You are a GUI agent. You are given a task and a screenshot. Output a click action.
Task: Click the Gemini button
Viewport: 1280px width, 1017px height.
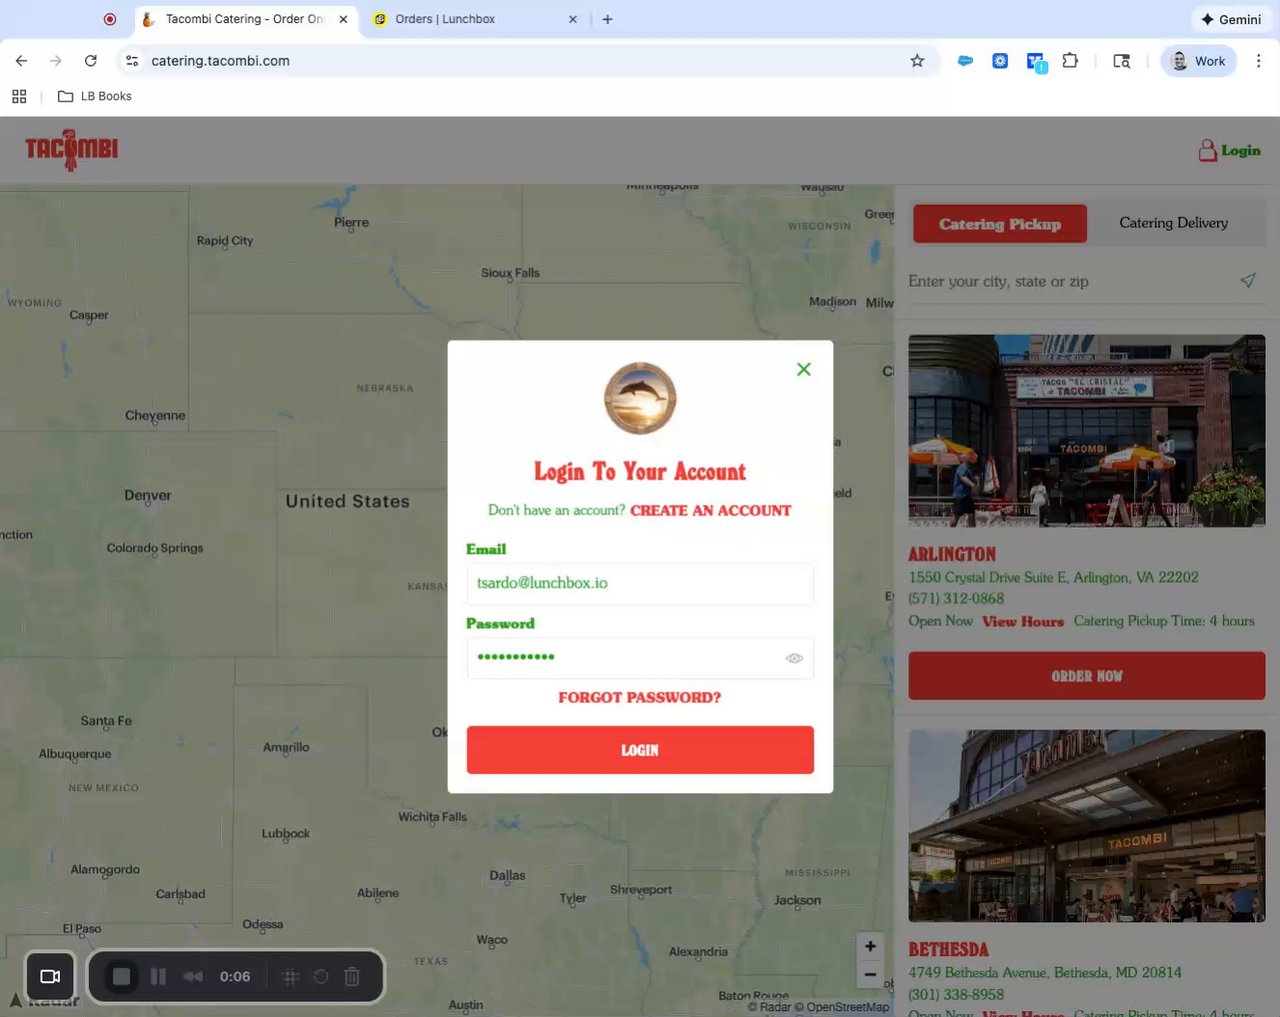click(1231, 19)
